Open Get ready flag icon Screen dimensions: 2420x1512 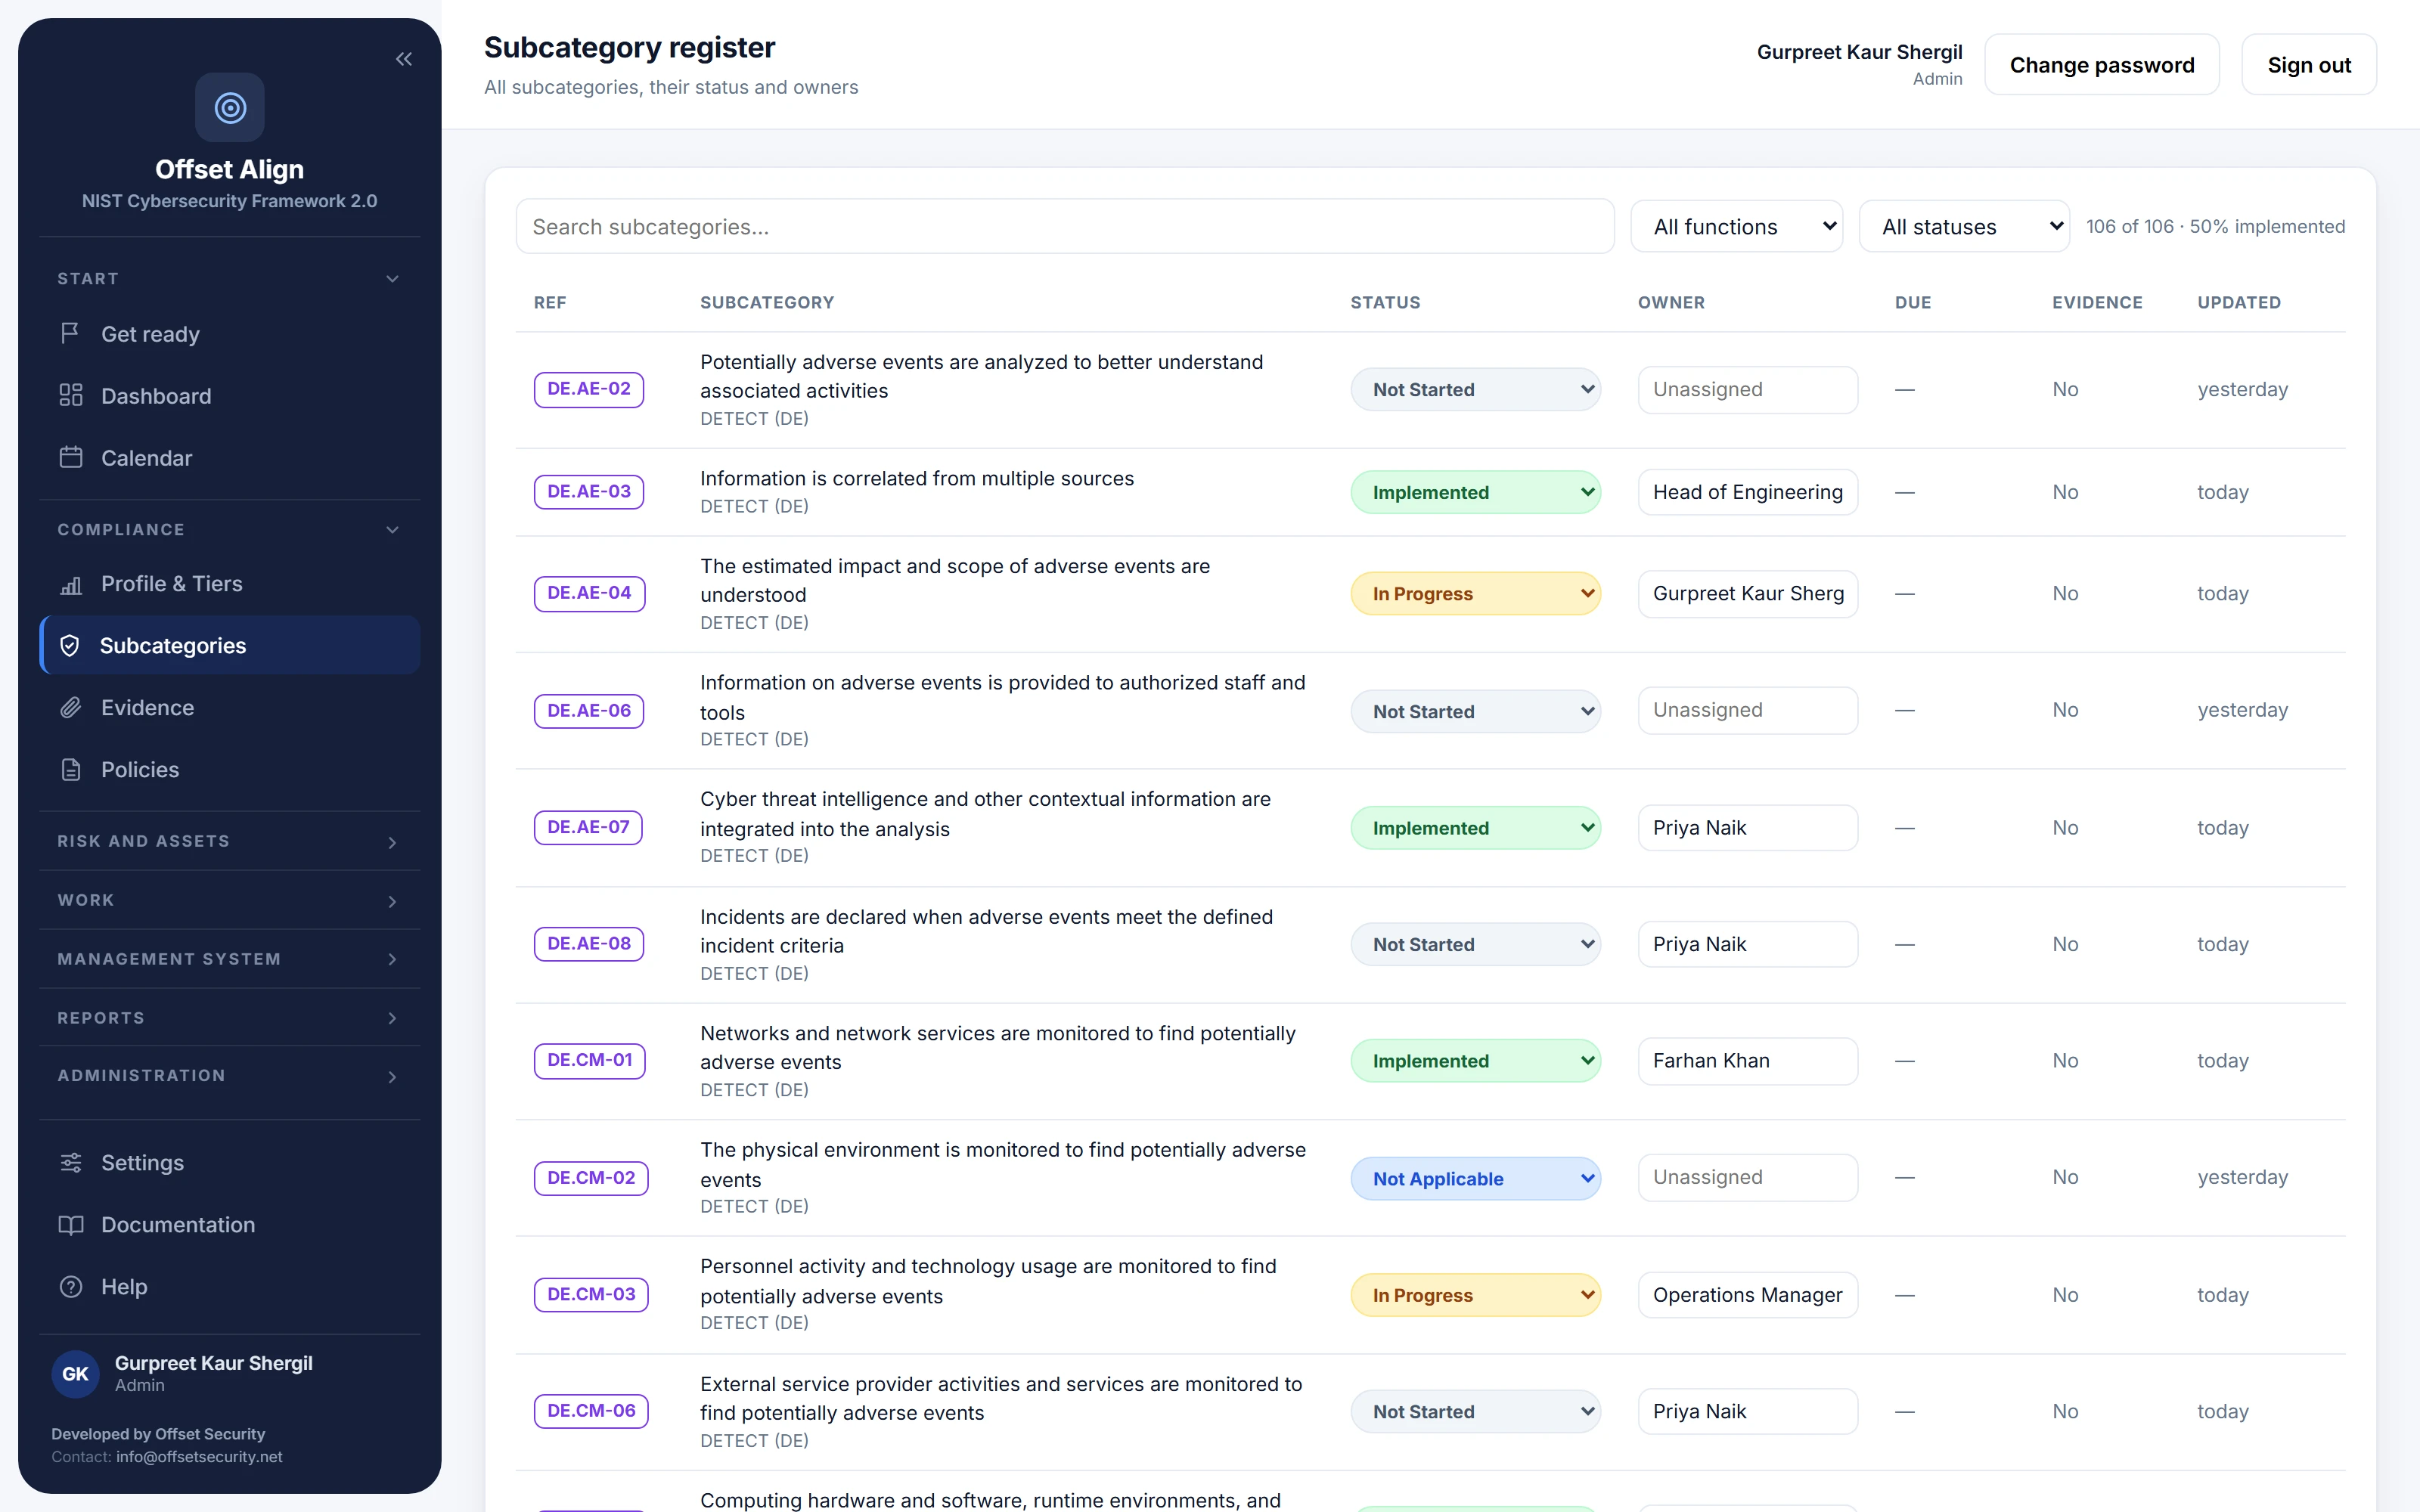(x=70, y=333)
